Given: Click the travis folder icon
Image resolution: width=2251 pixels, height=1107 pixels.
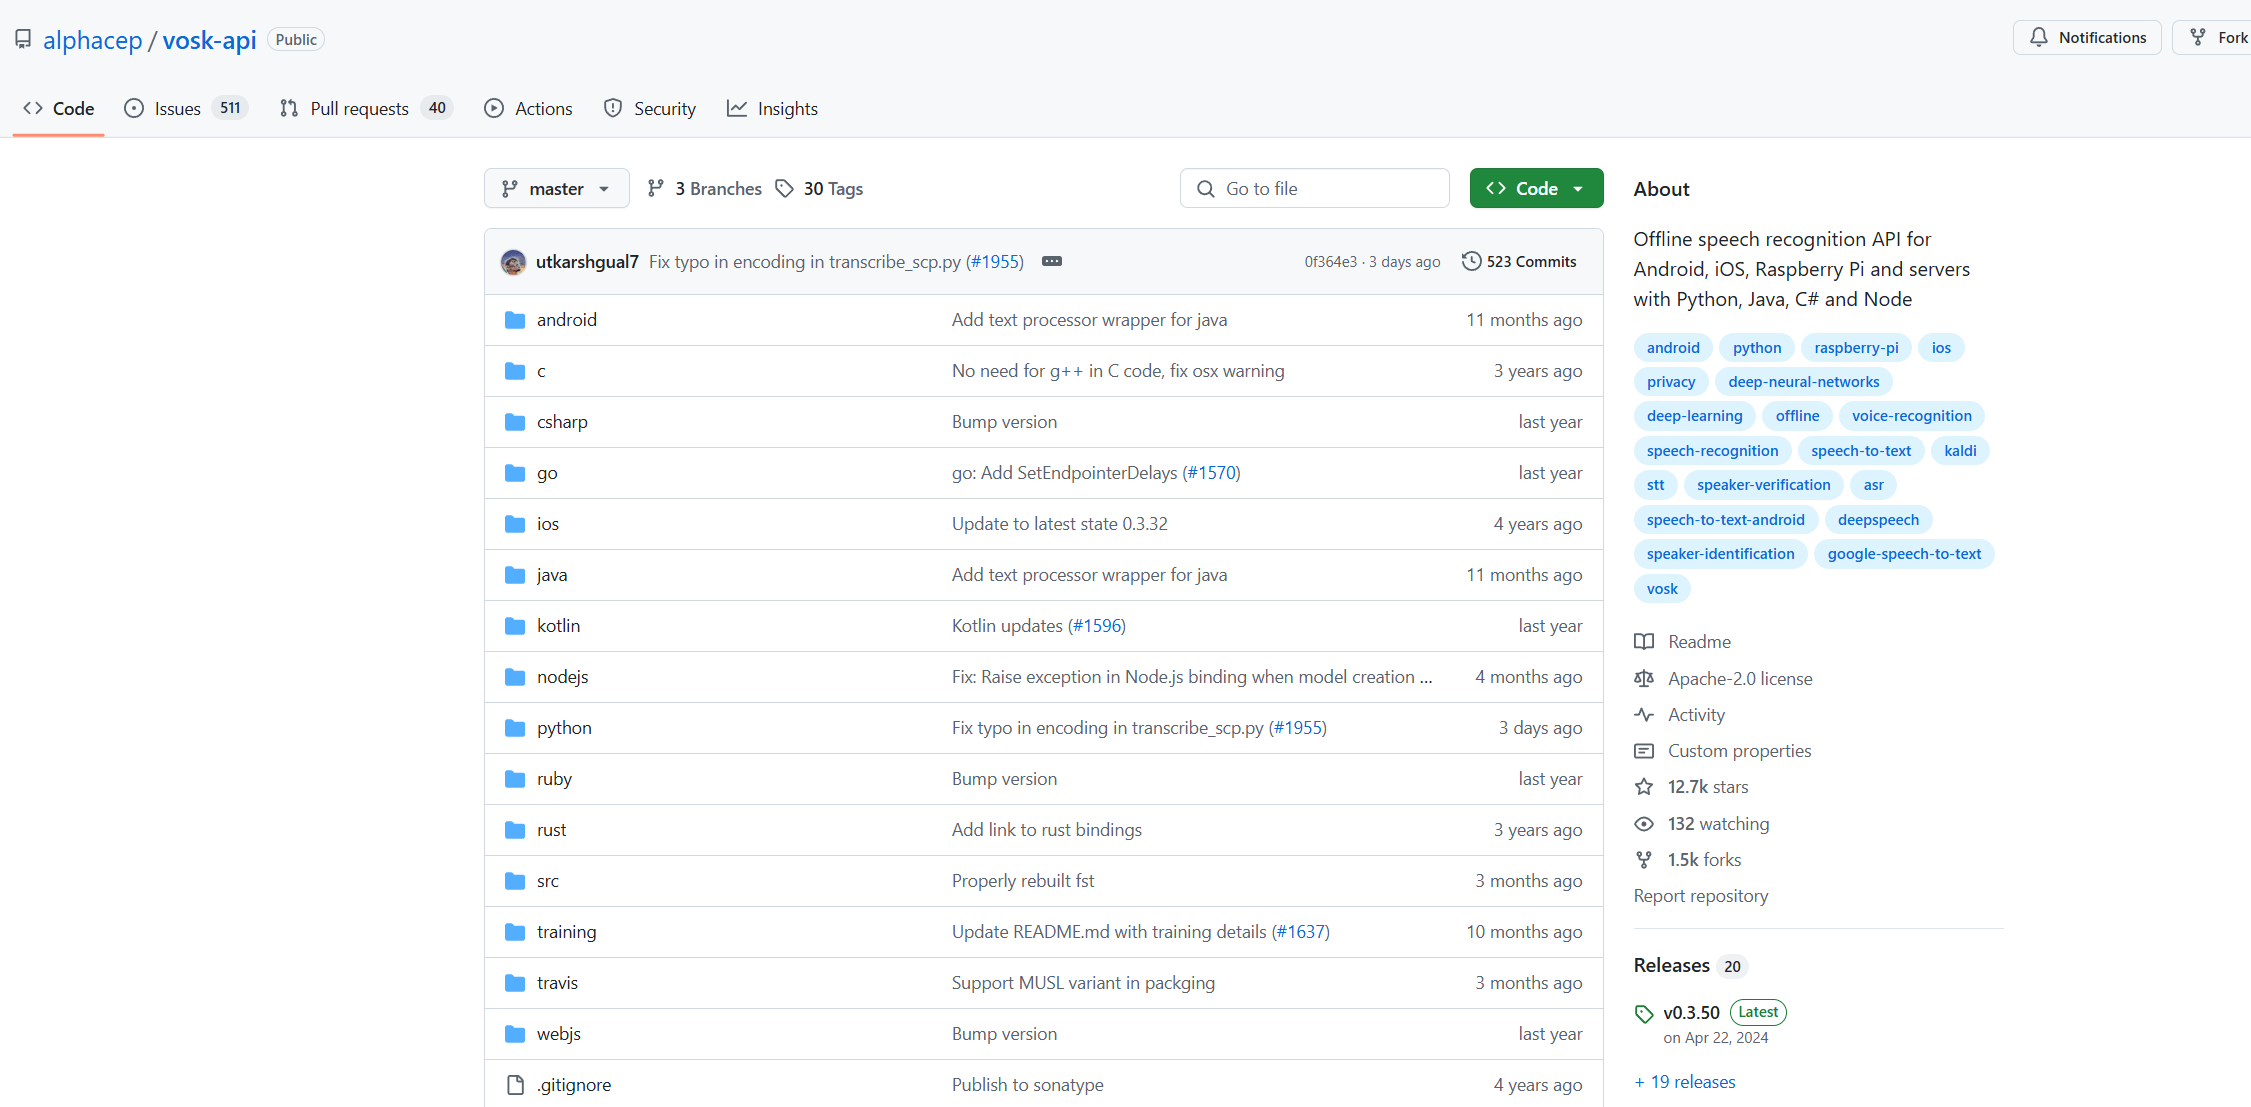Looking at the screenshot, I should (x=515, y=983).
